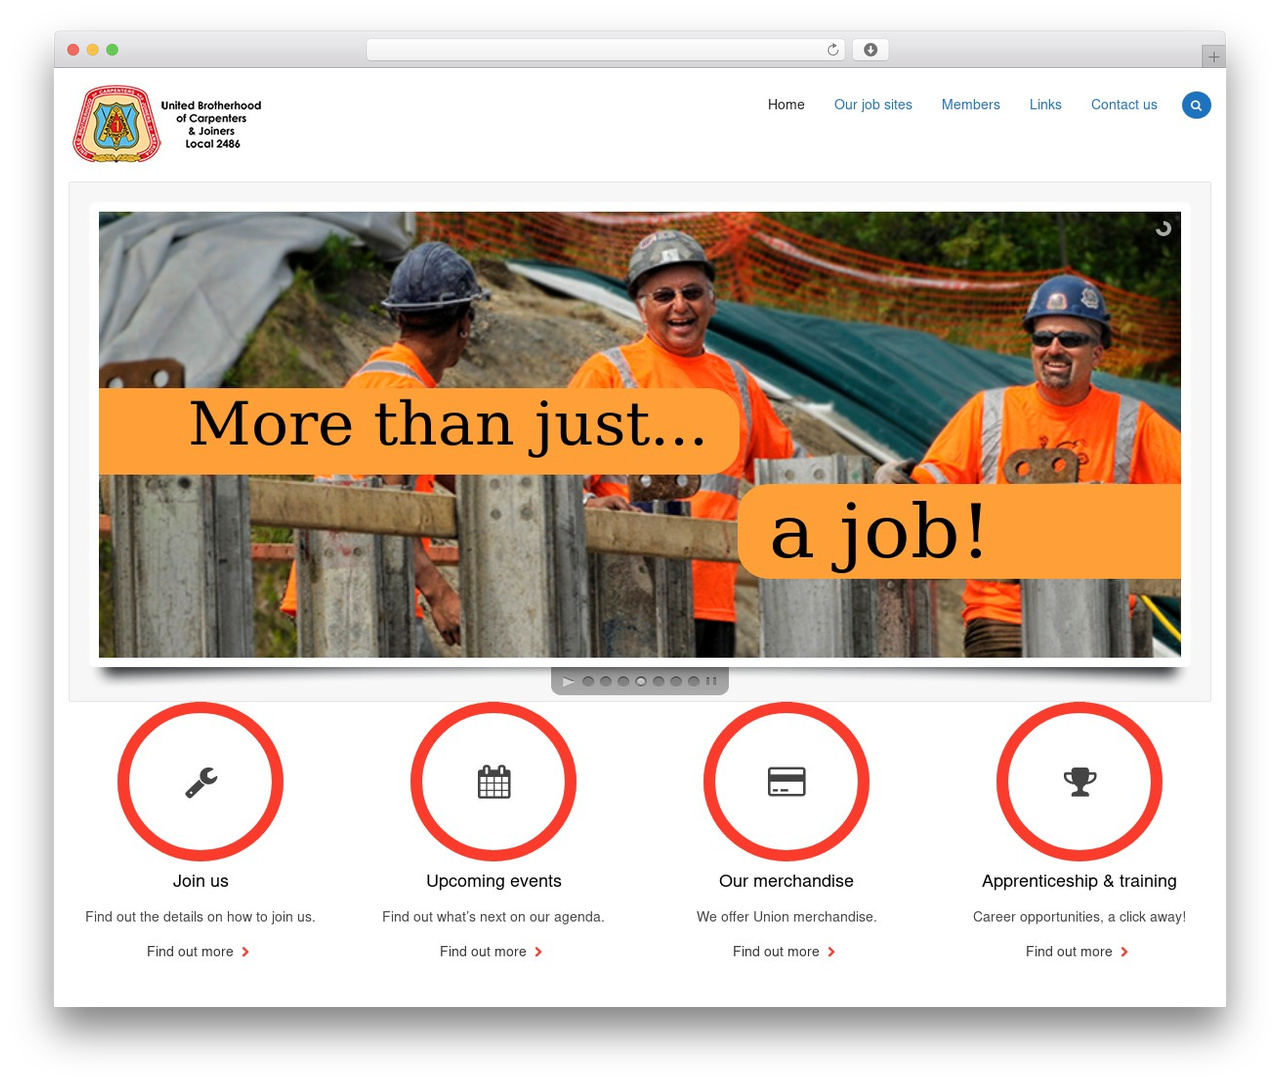Open a new browser tab with plus button
This screenshot has width=1280, height=1084.
(x=1213, y=57)
